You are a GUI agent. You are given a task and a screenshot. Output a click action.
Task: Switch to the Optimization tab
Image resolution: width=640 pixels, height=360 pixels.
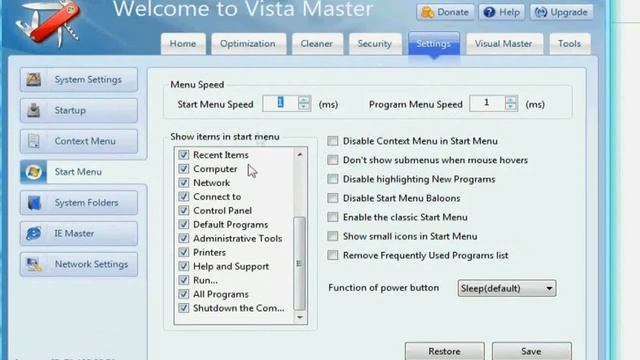click(248, 44)
